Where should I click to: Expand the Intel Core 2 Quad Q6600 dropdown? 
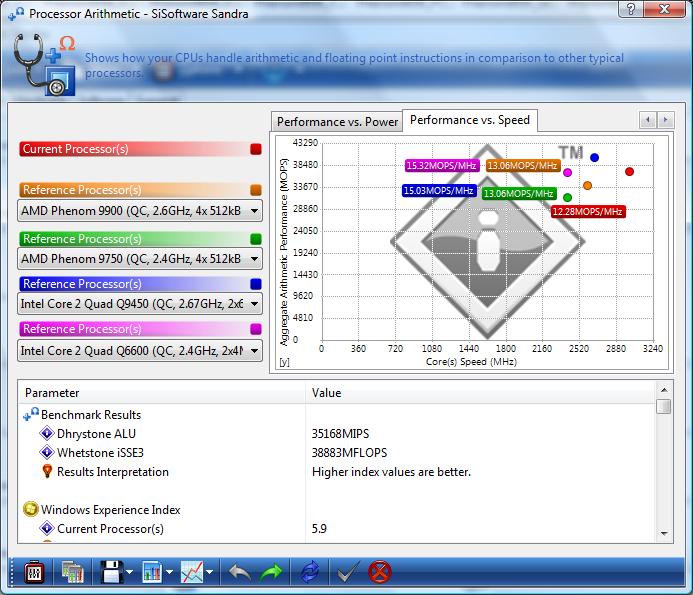141,350
